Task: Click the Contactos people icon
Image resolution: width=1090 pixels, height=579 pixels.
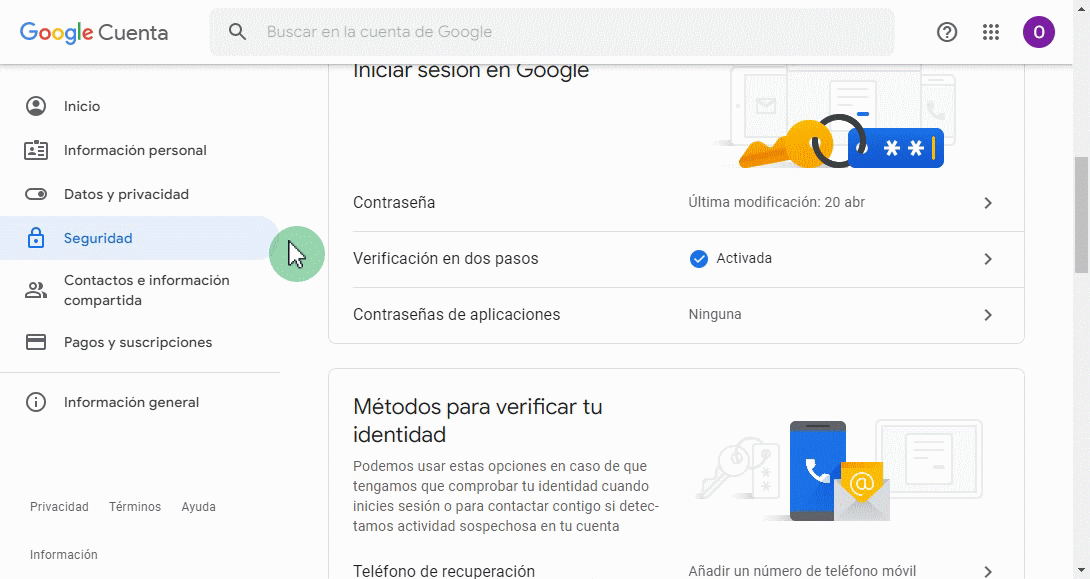Action: coord(36,290)
